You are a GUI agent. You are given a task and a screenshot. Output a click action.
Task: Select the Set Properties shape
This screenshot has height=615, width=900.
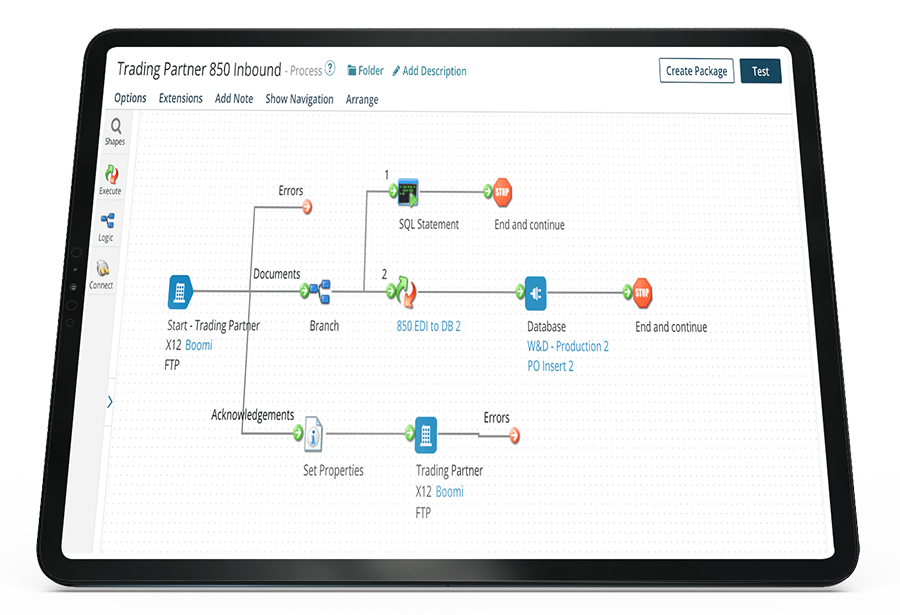pyautogui.click(x=314, y=434)
